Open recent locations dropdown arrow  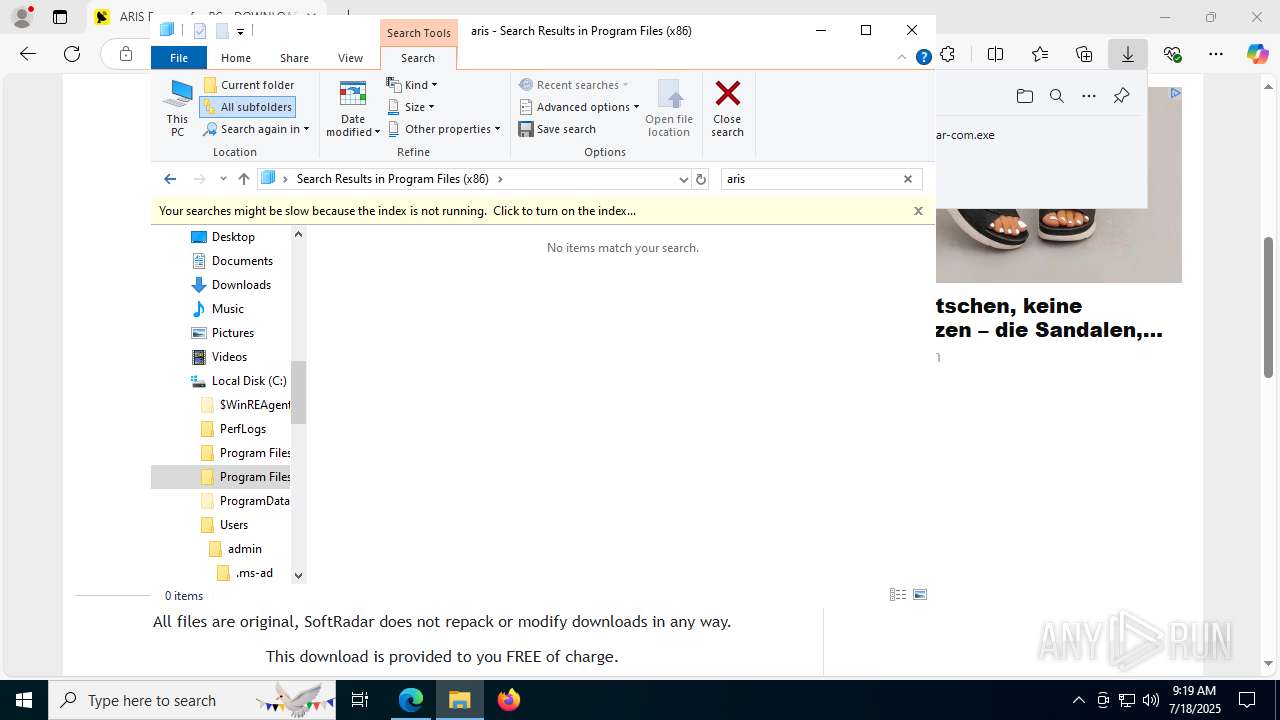tap(222, 179)
